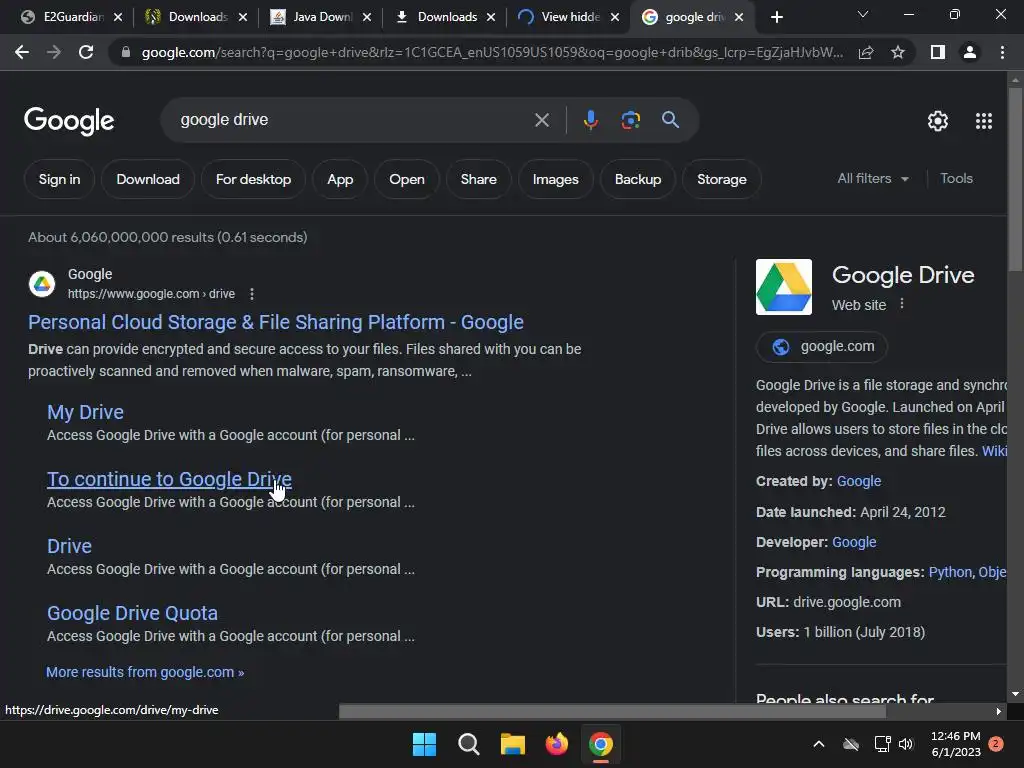Open the notifications badge

coord(996,744)
